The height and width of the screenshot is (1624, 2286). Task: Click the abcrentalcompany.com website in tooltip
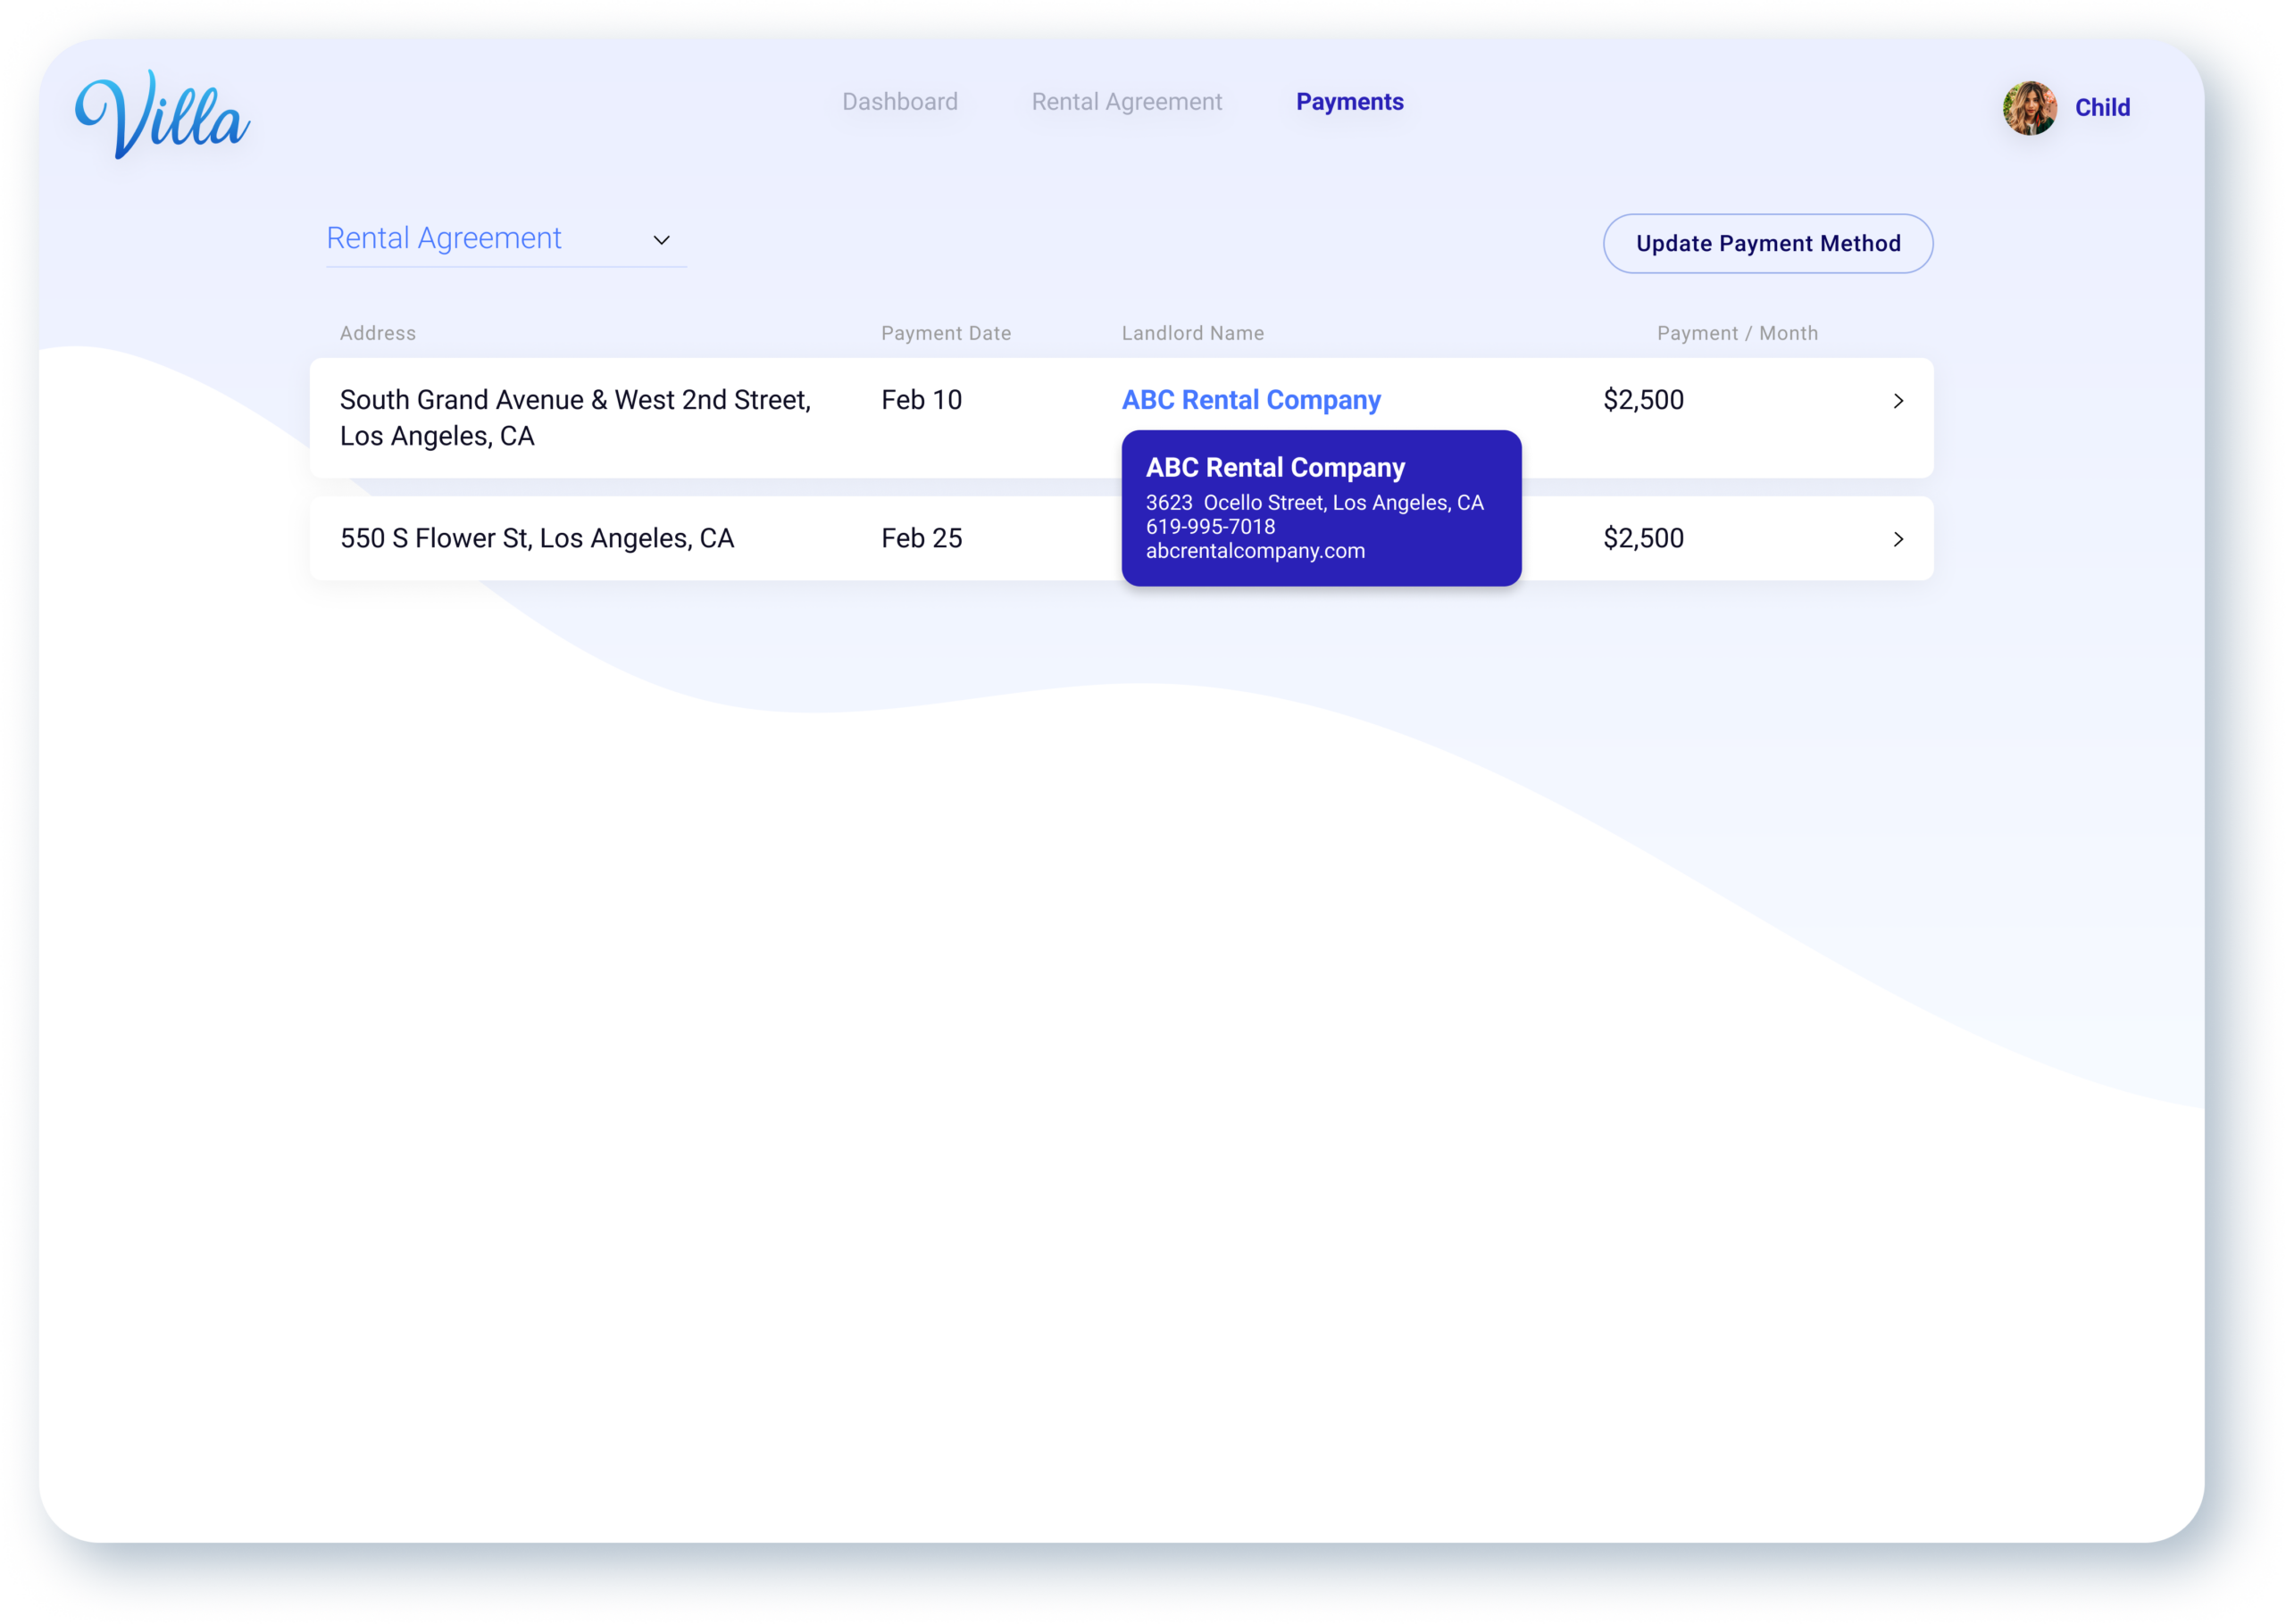click(x=1254, y=551)
